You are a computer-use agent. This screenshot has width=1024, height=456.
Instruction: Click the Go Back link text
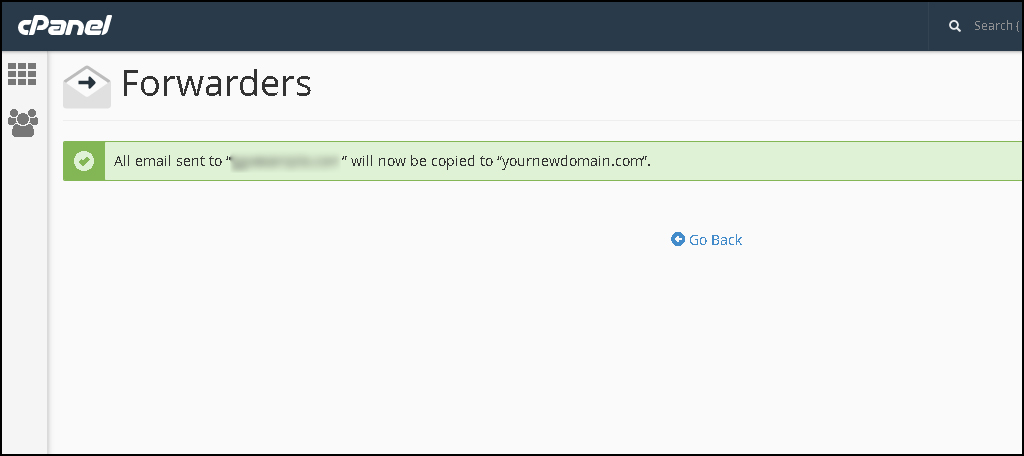point(715,240)
